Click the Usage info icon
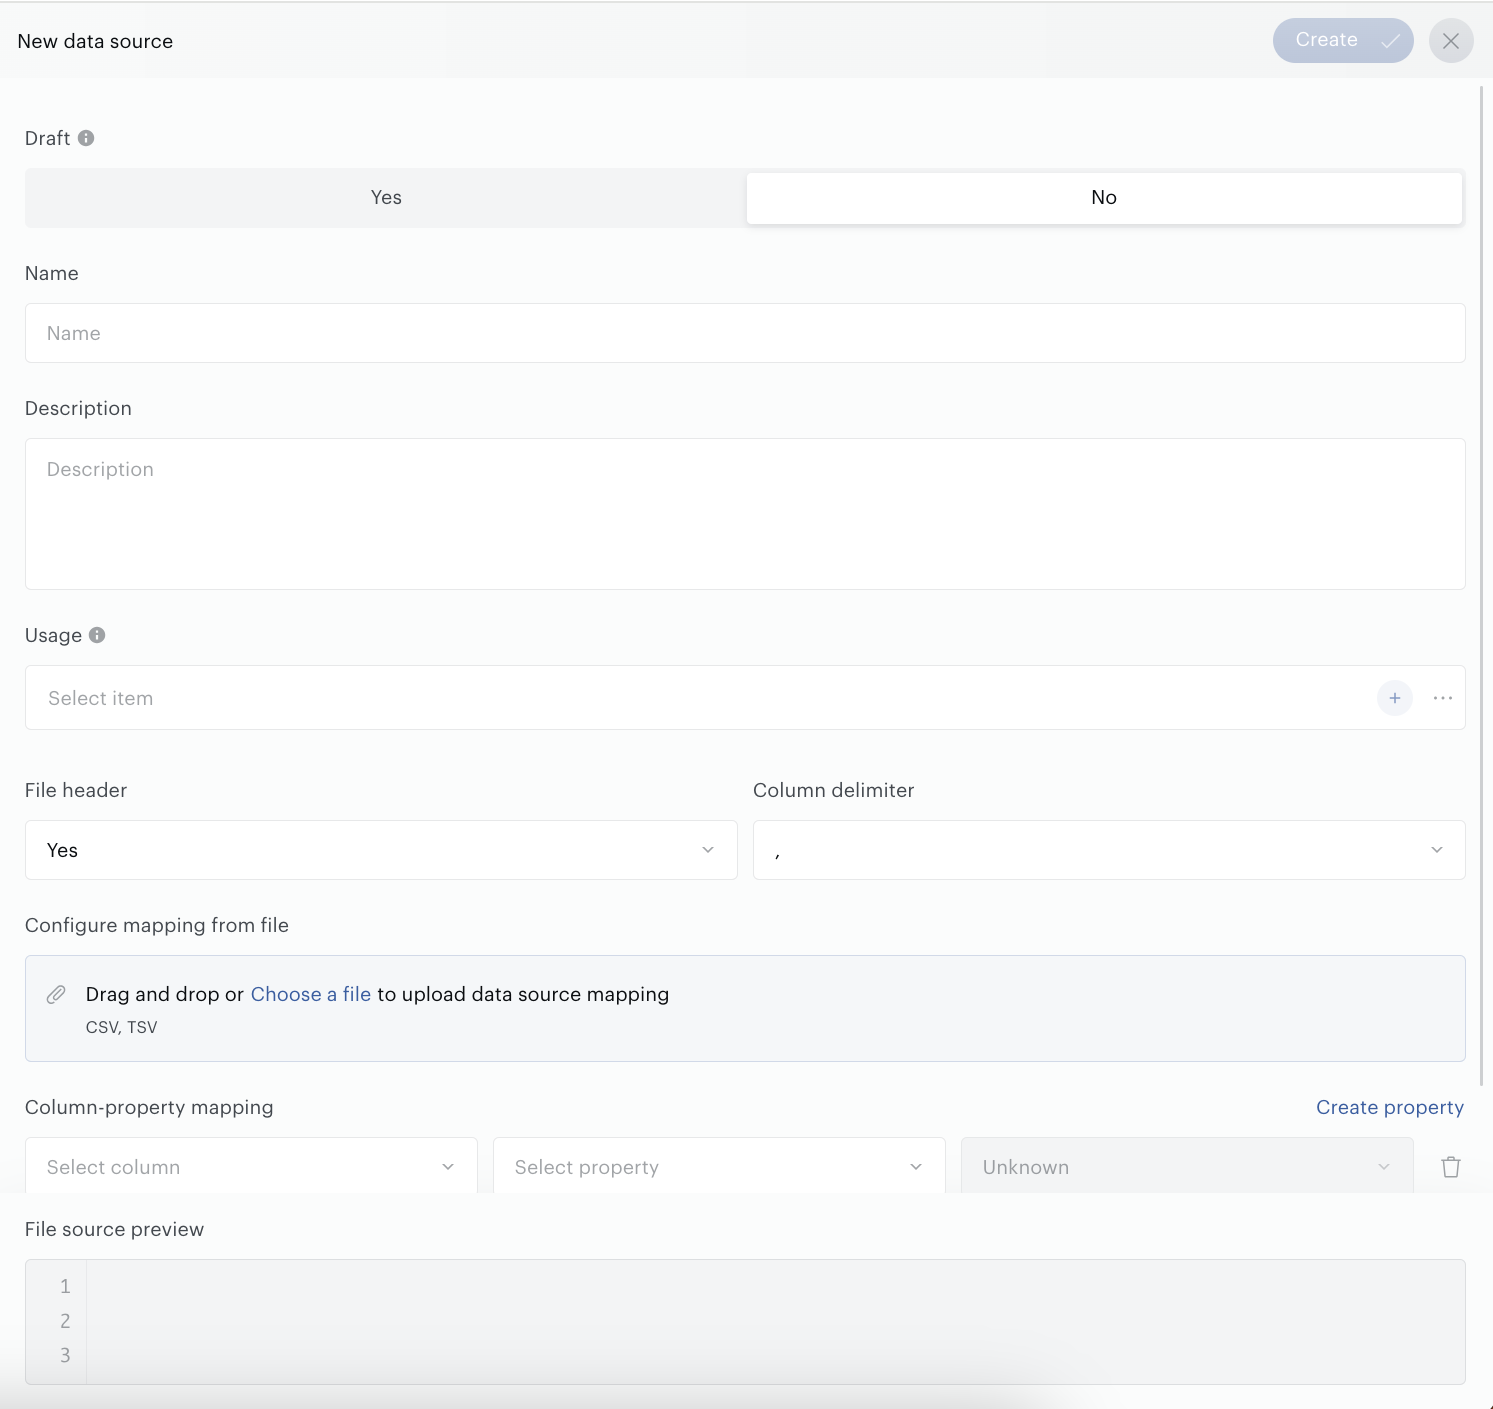The width and height of the screenshot is (1493, 1409). pyautogui.click(x=97, y=635)
